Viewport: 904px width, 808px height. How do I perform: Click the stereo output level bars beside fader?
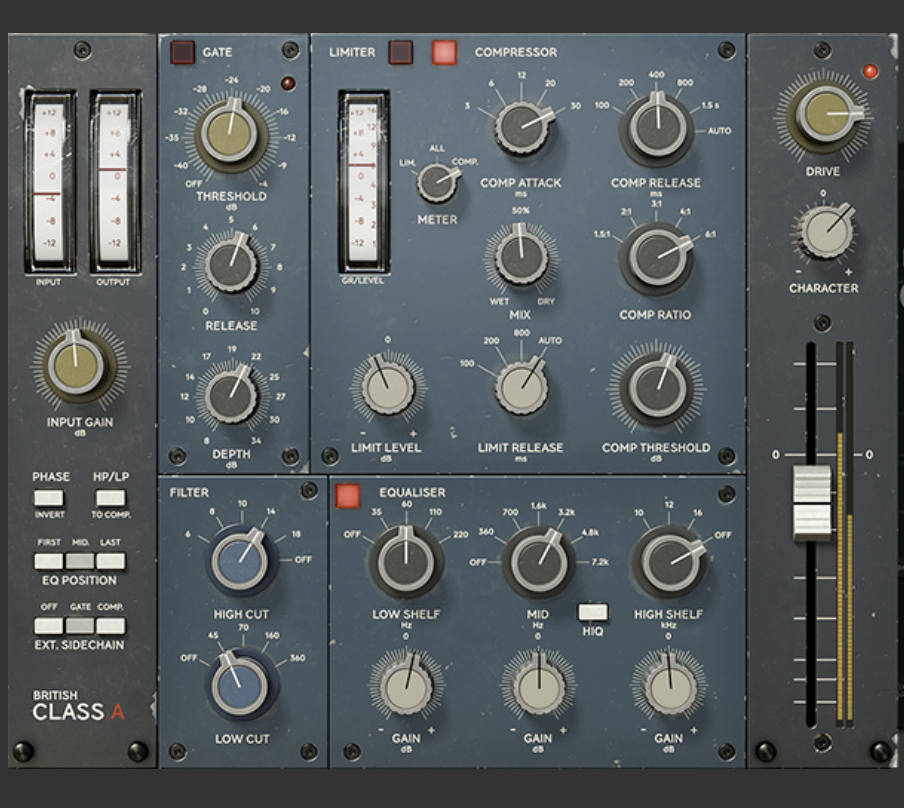click(845, 533)
